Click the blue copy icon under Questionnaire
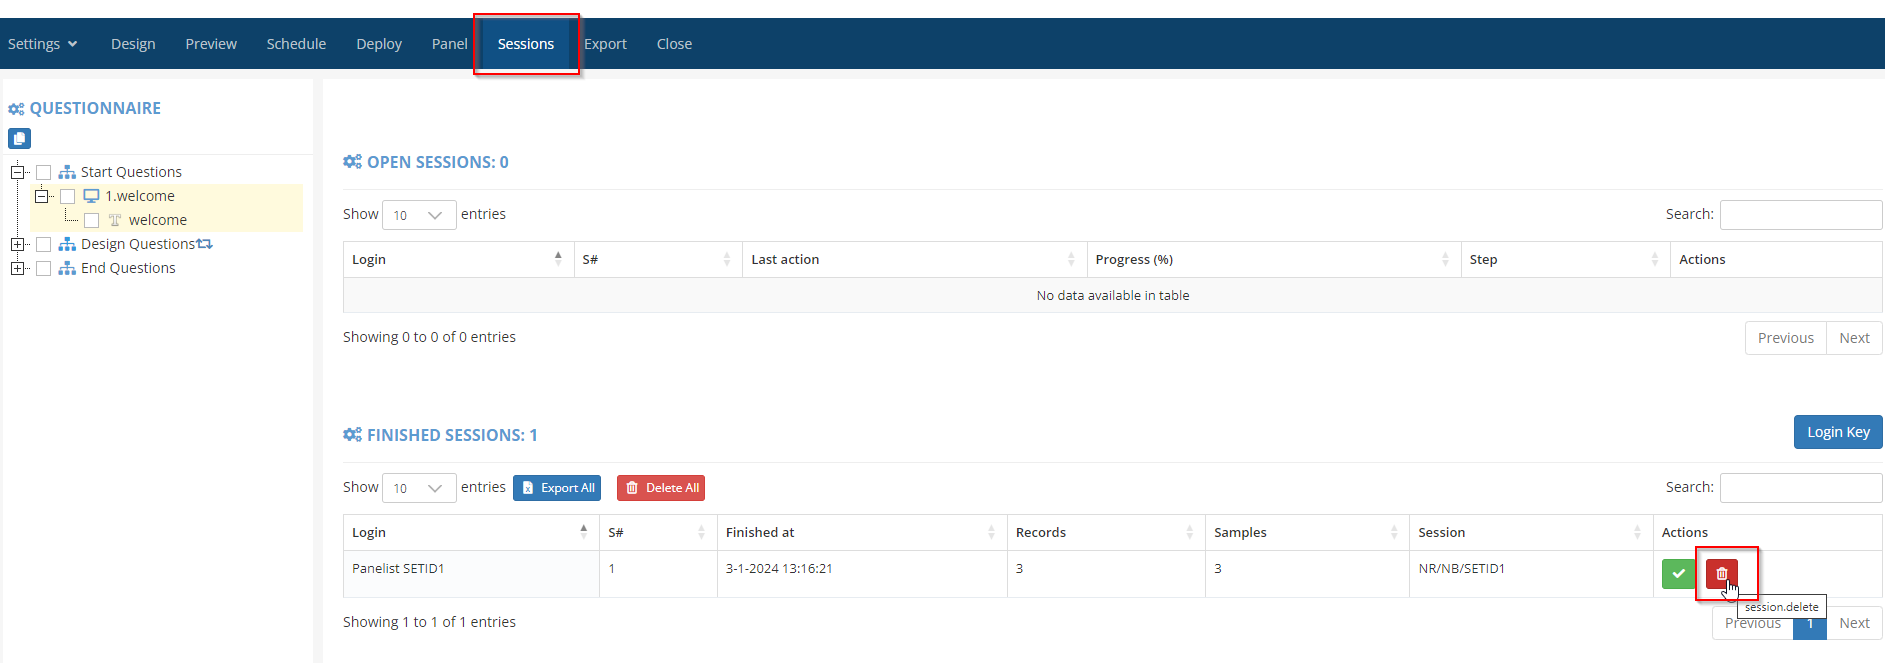 [19, 139]
